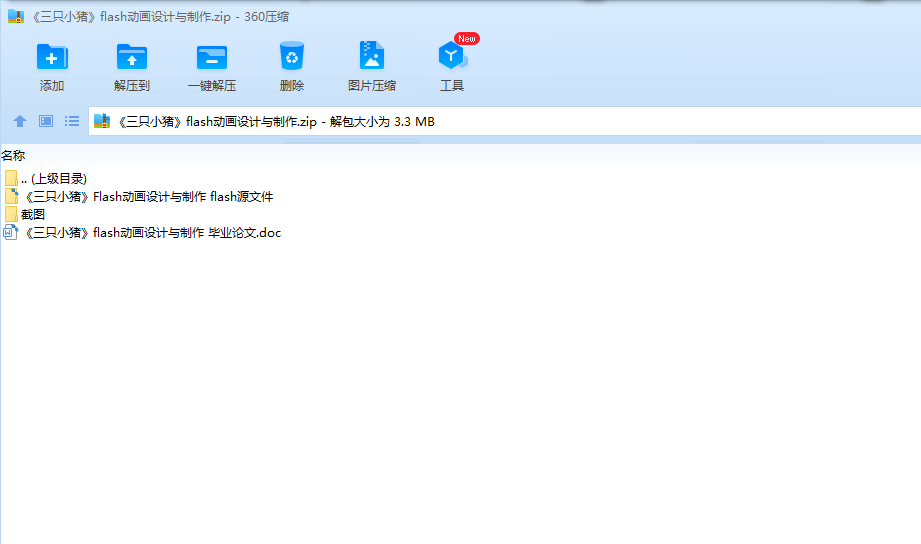Image resolution: width=921 pixels, height=544 pixels.
Task: Switch to the list view mode button
Action: 72,121
